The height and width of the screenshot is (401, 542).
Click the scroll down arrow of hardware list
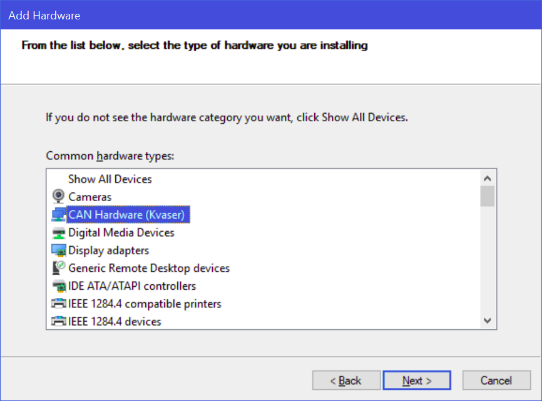point(487,320)
